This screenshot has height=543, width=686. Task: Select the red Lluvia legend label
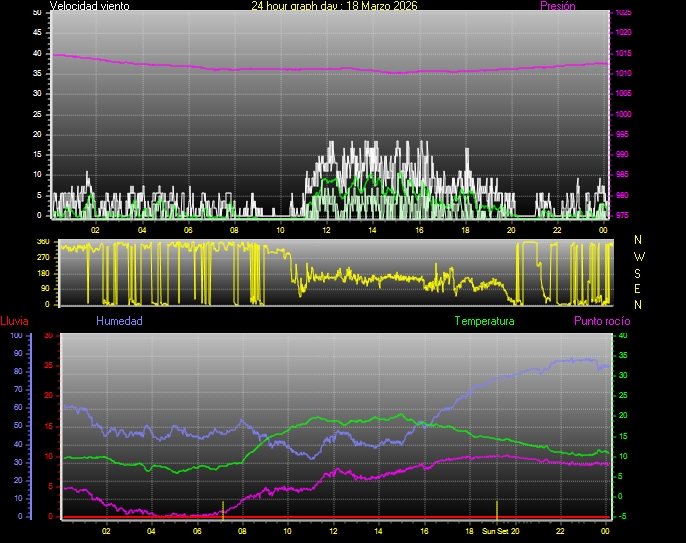[x=14, y=321]
